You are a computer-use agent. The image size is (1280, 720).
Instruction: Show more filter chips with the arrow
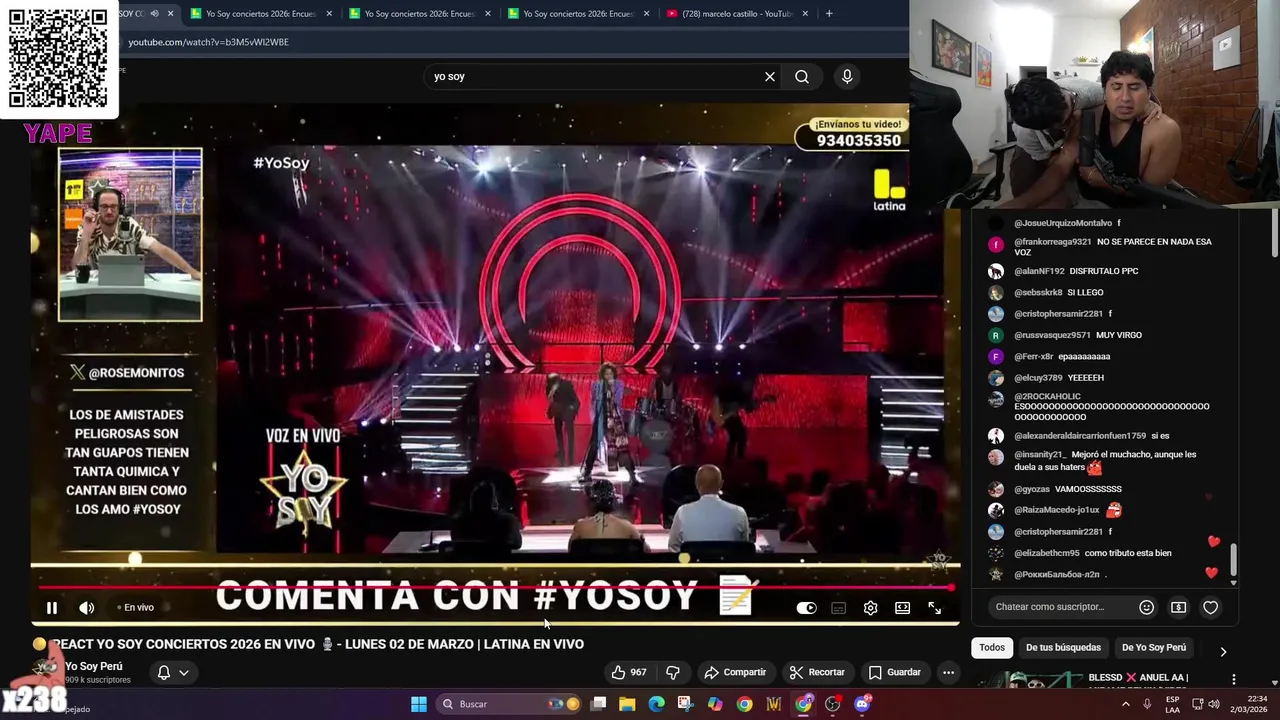pyautogui.click(x=1223, y=652)
